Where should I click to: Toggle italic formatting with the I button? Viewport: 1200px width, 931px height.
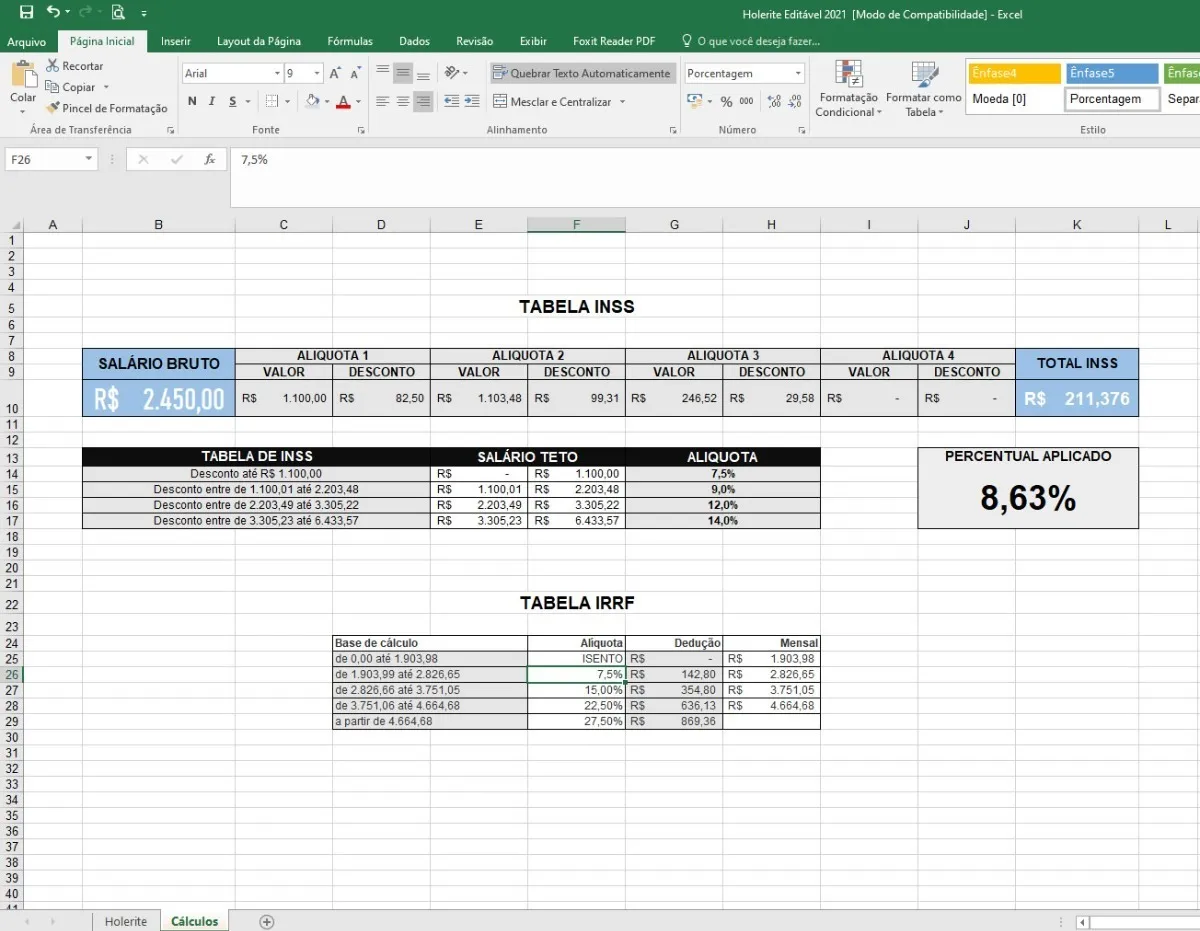pos(212,102)
